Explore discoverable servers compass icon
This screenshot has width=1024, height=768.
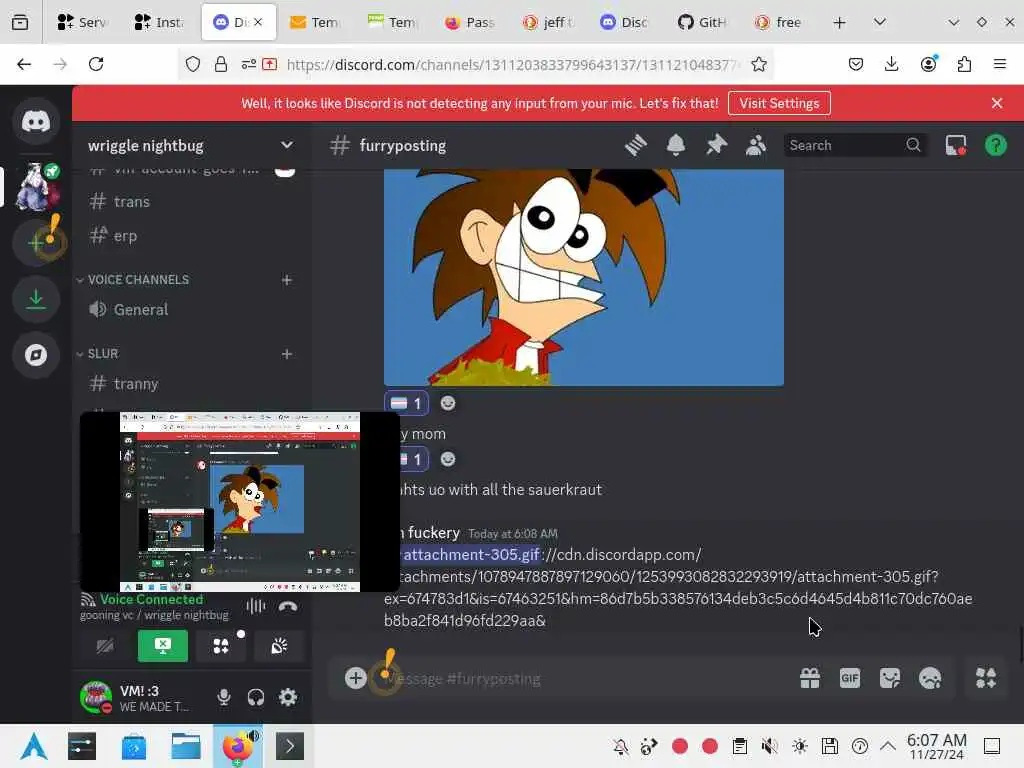pos(36,355)
